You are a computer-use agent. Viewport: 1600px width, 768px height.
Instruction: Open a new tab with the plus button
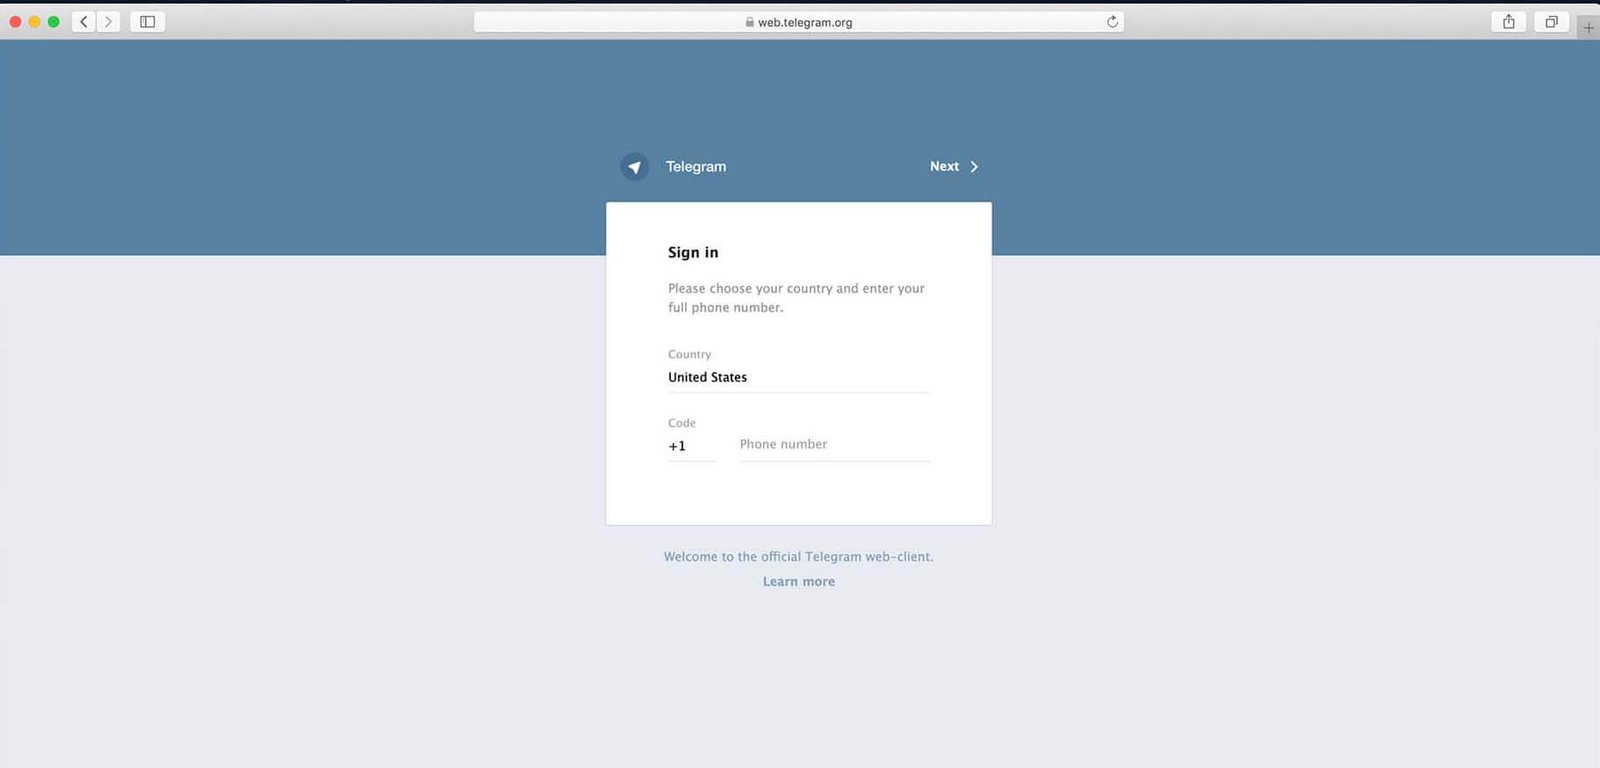click(x=1588, y=28)
